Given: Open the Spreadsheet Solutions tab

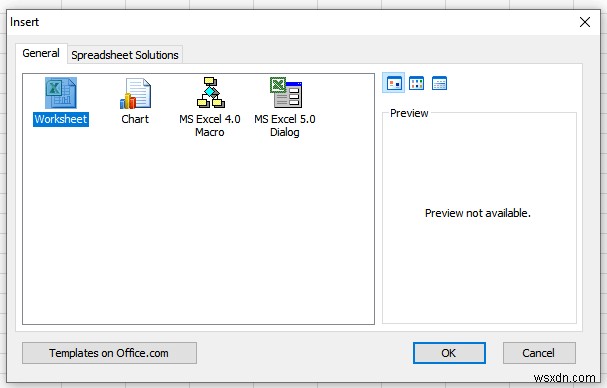Looking at the screenshot, I should [125, 55].
